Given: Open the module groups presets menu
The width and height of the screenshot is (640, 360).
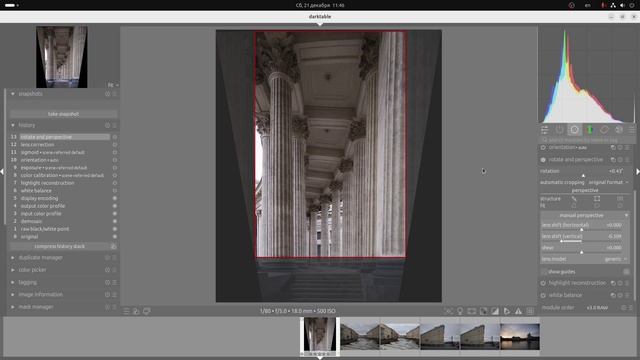Looking at the screenshot, I should (632, 130).
